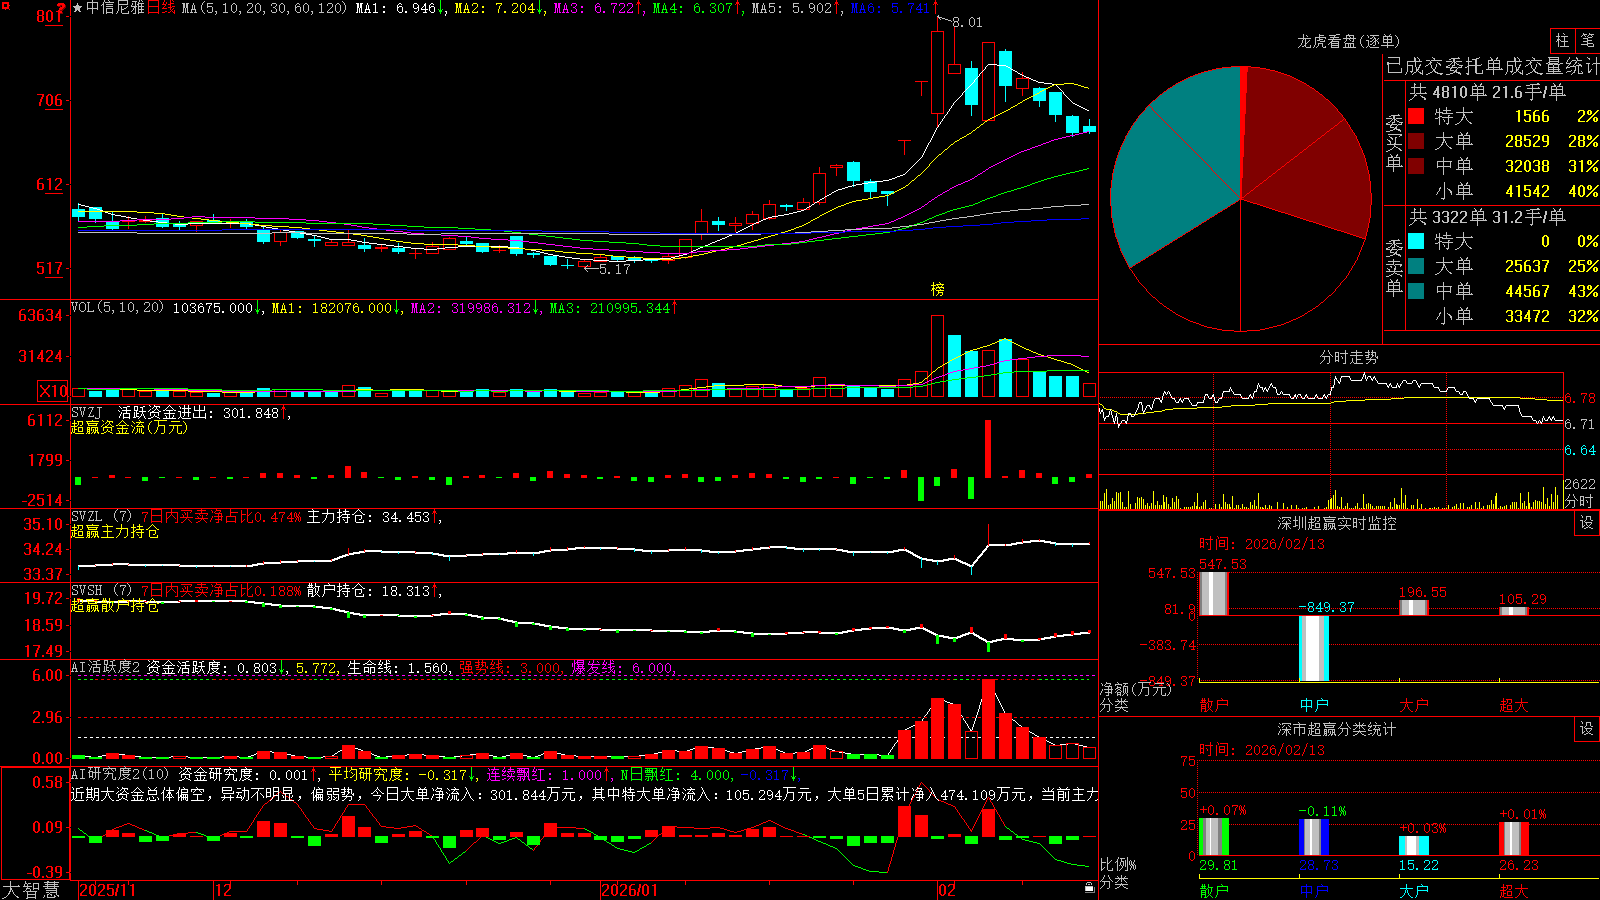Click the star icon before 中信尼雅
Image resolution: width=1600 pixels, height=900 pixels.
(x=78, y=8)
